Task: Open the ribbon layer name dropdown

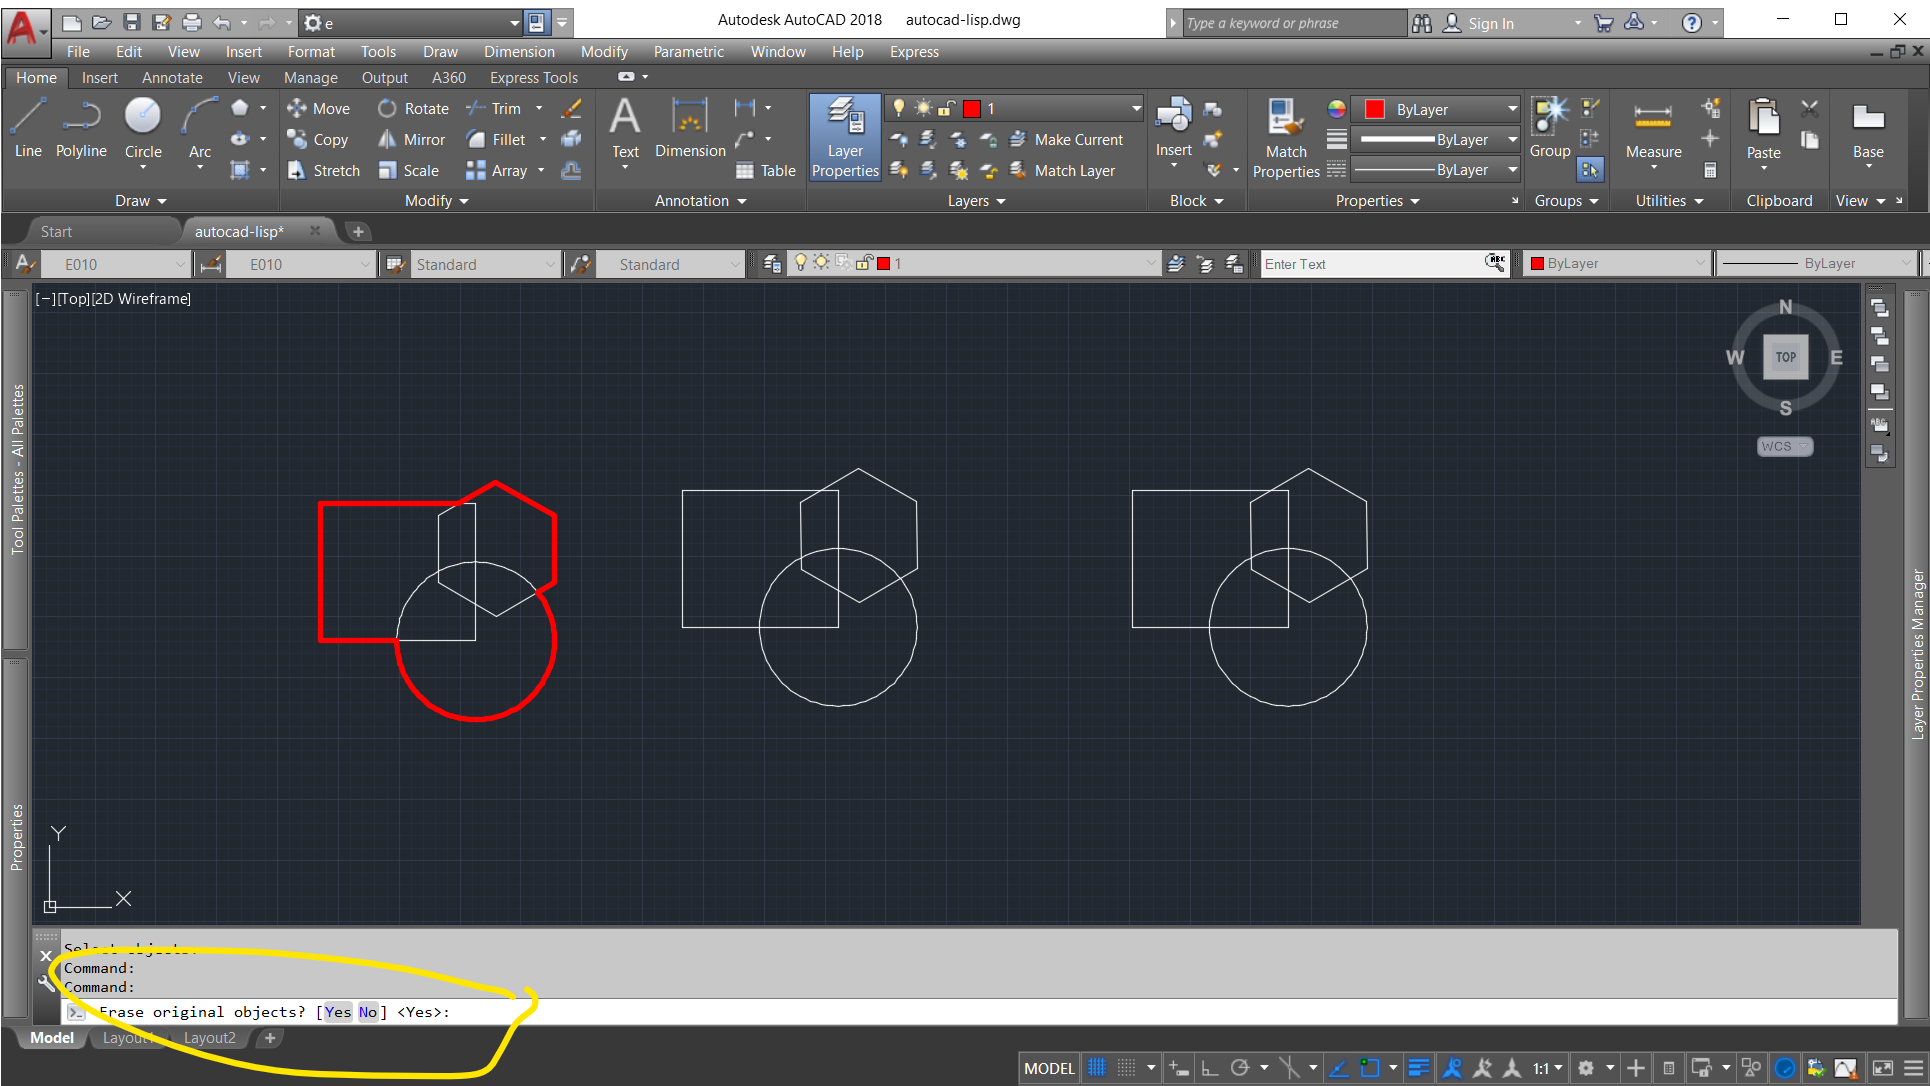Action: (x=1136, y=108)
